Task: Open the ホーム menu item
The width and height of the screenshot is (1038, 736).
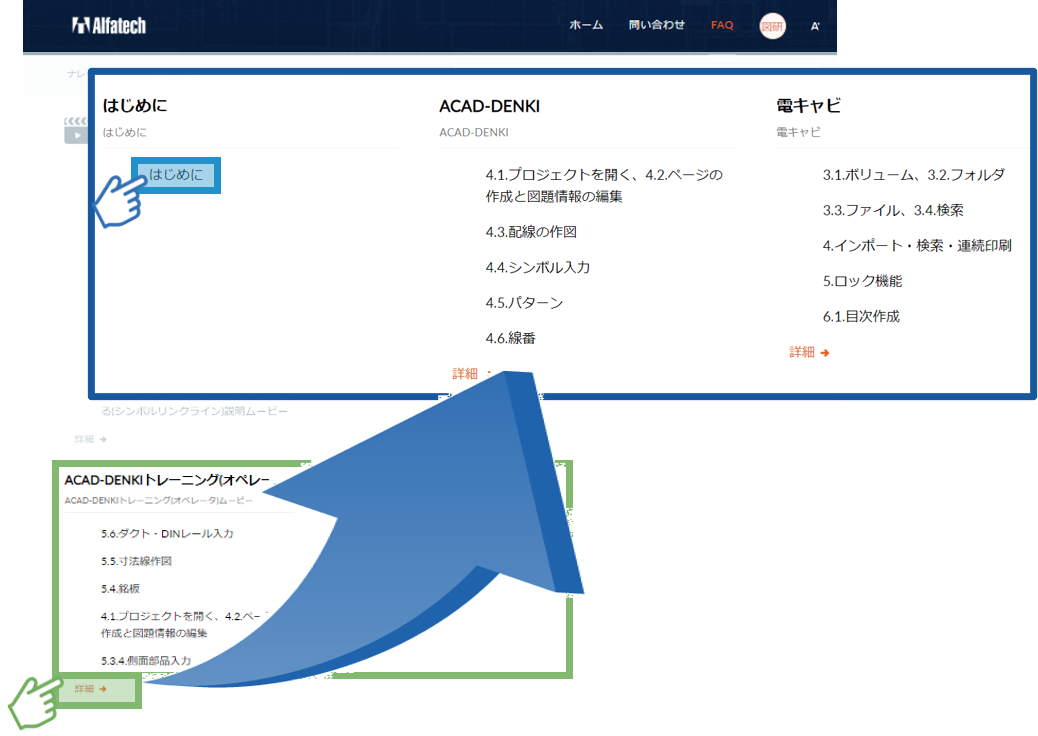Action: click(586, 25)
